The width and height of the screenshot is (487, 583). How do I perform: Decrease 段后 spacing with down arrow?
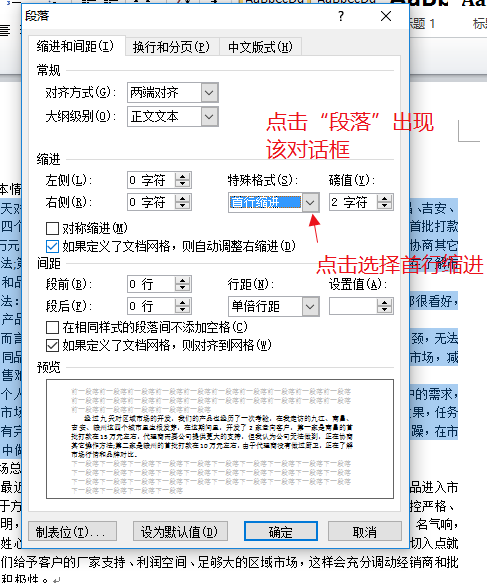tap(183, 310)
